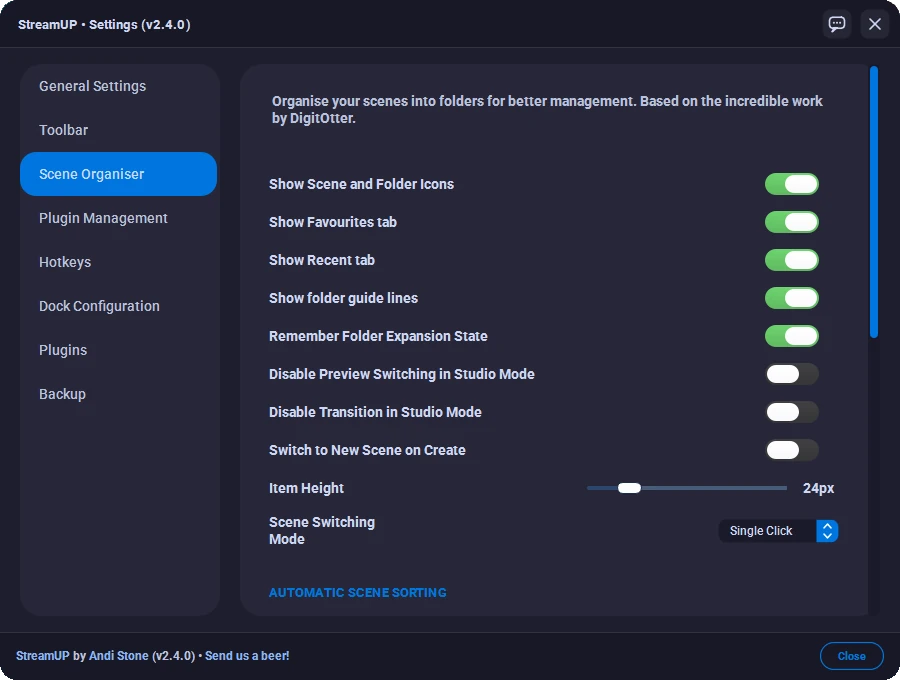Screen dimensions: 900x680
Task: Turn off Show Favourites tab switch
Action: tap(792, 222)
